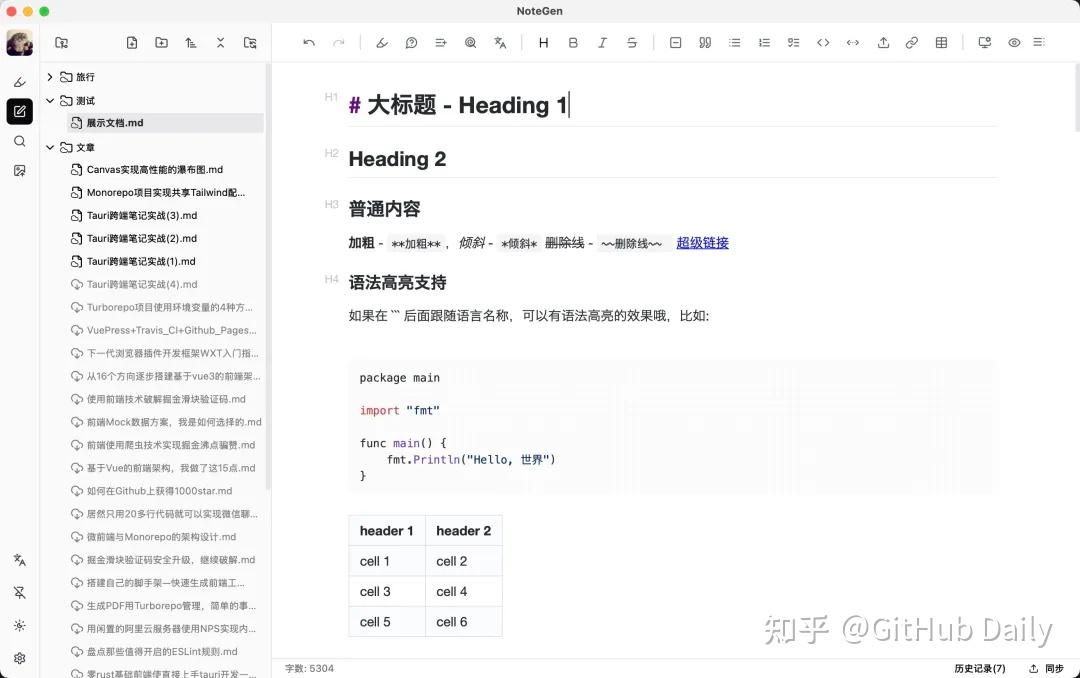This screenshot has width=1080, height=678.
Task: Click the cell 4 table cell
Action: tap(464, 591)
